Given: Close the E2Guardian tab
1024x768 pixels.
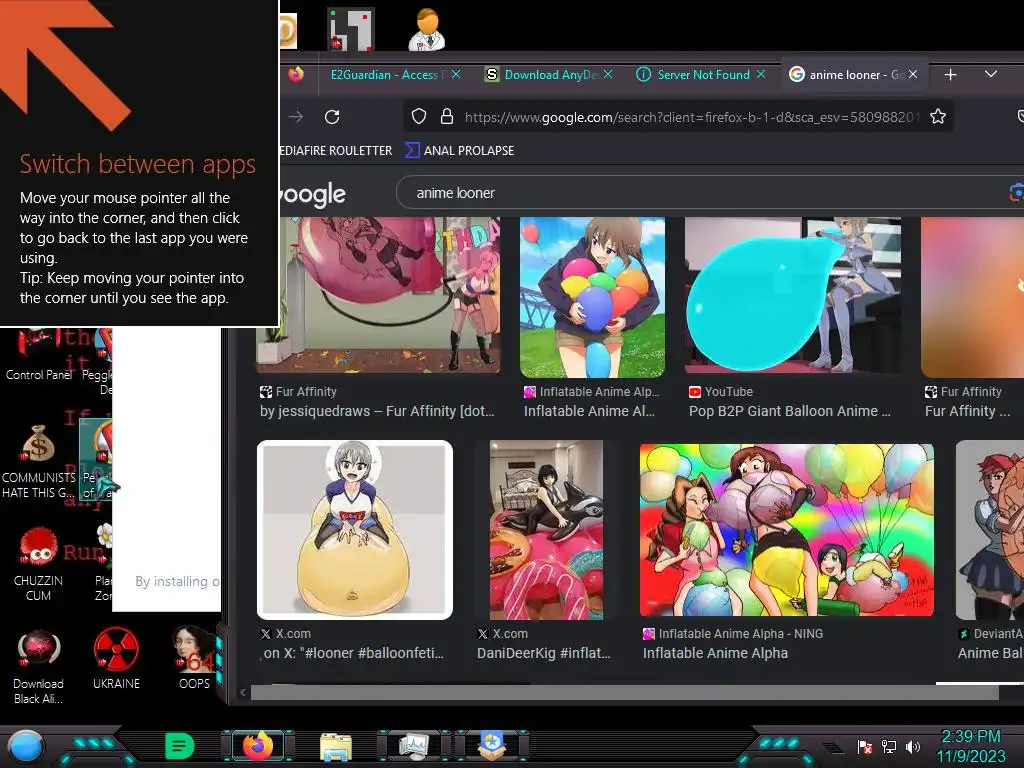Looking at the screenshot, I should click(456, 74).
